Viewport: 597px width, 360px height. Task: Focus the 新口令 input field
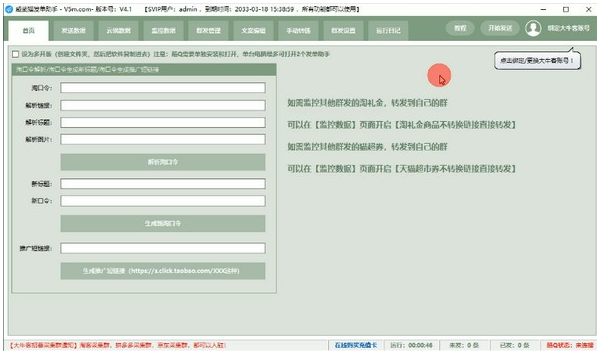163,201
